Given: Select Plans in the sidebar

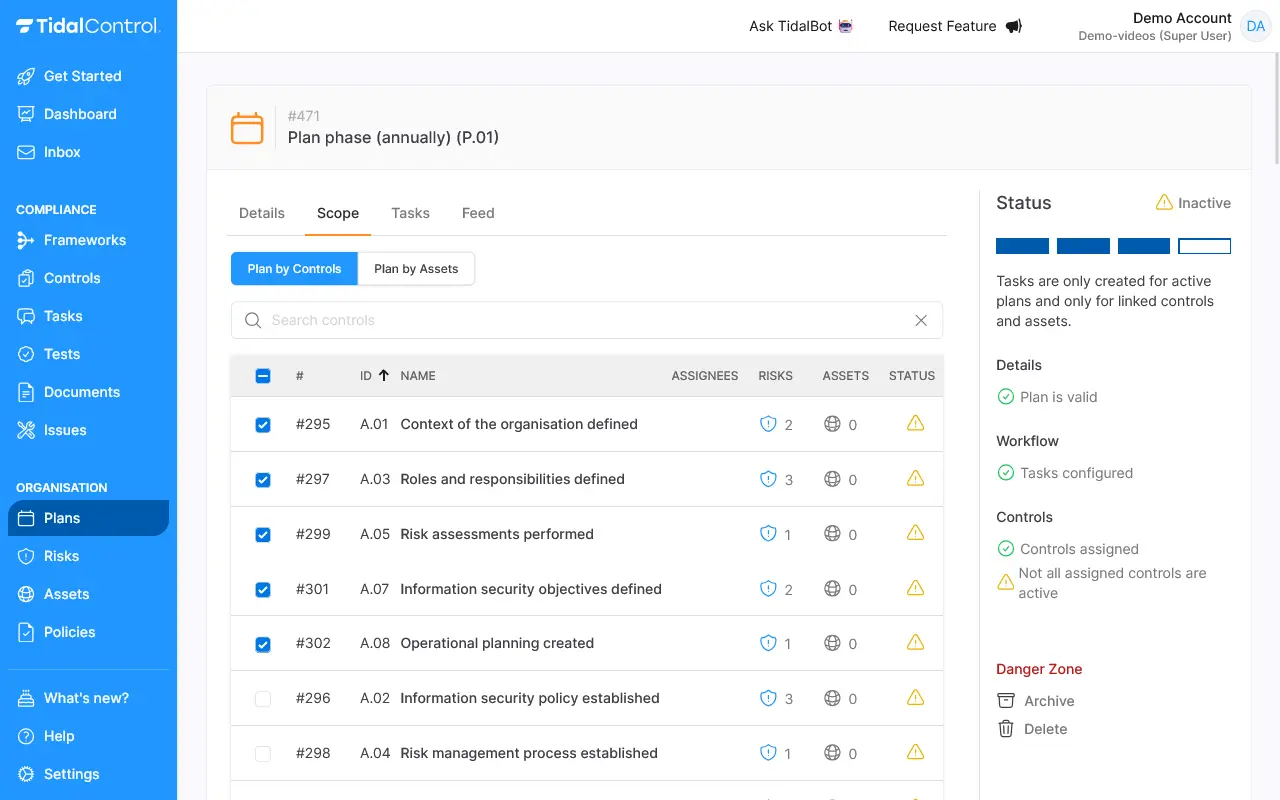Looking at the screenshot, I should point(88,518).
